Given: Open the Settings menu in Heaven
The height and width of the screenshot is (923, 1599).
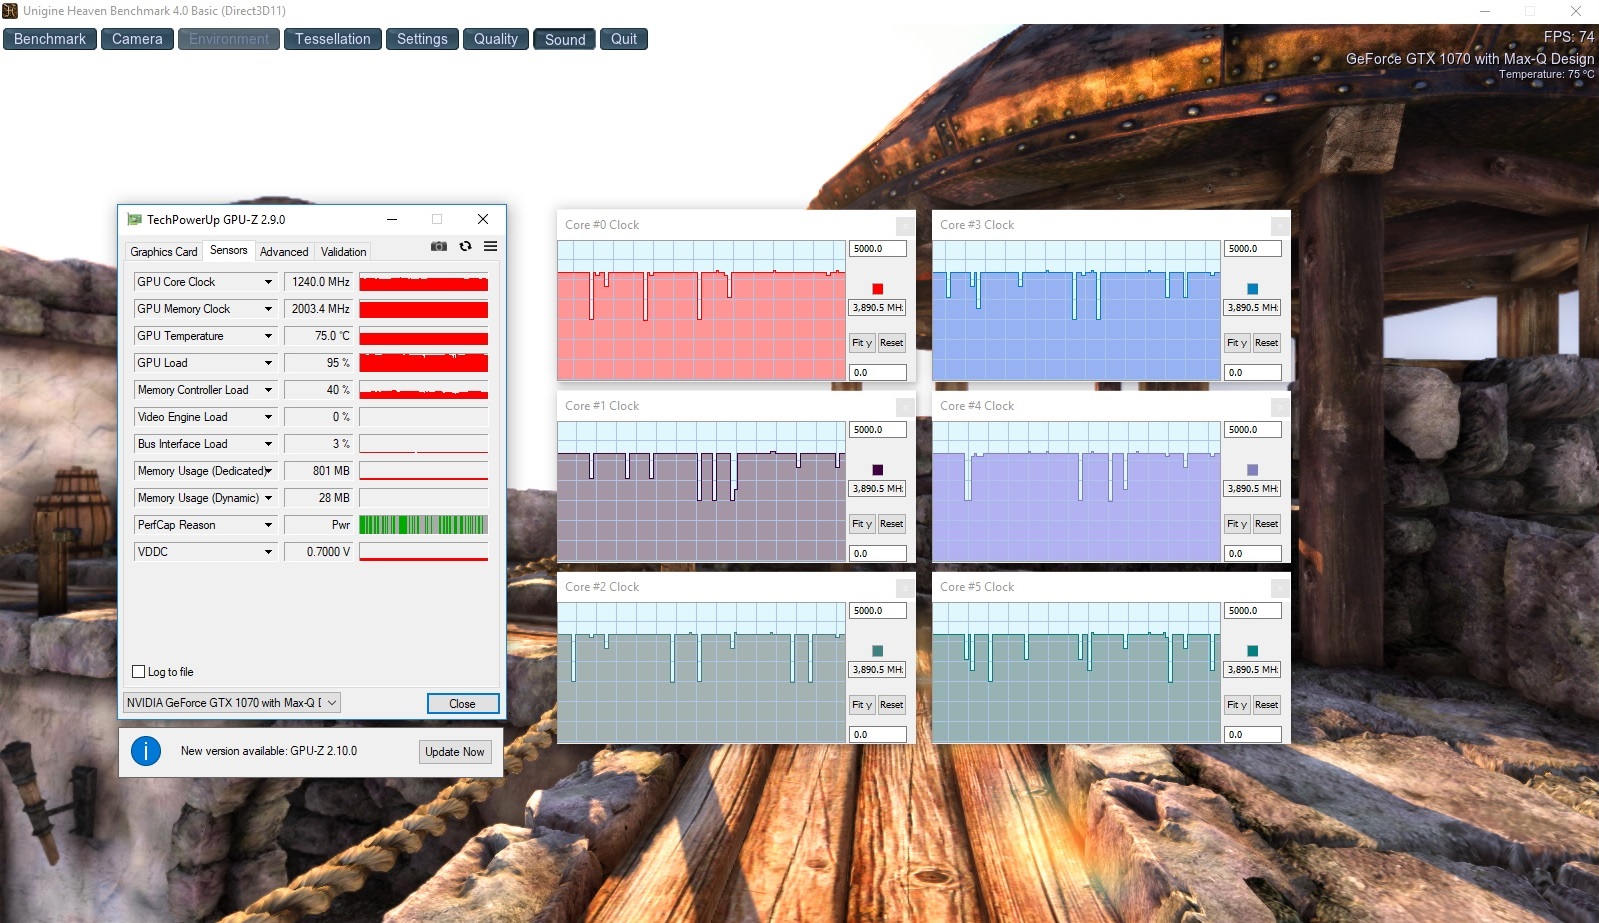Looking at the screenshot, I should click(422, 39).
